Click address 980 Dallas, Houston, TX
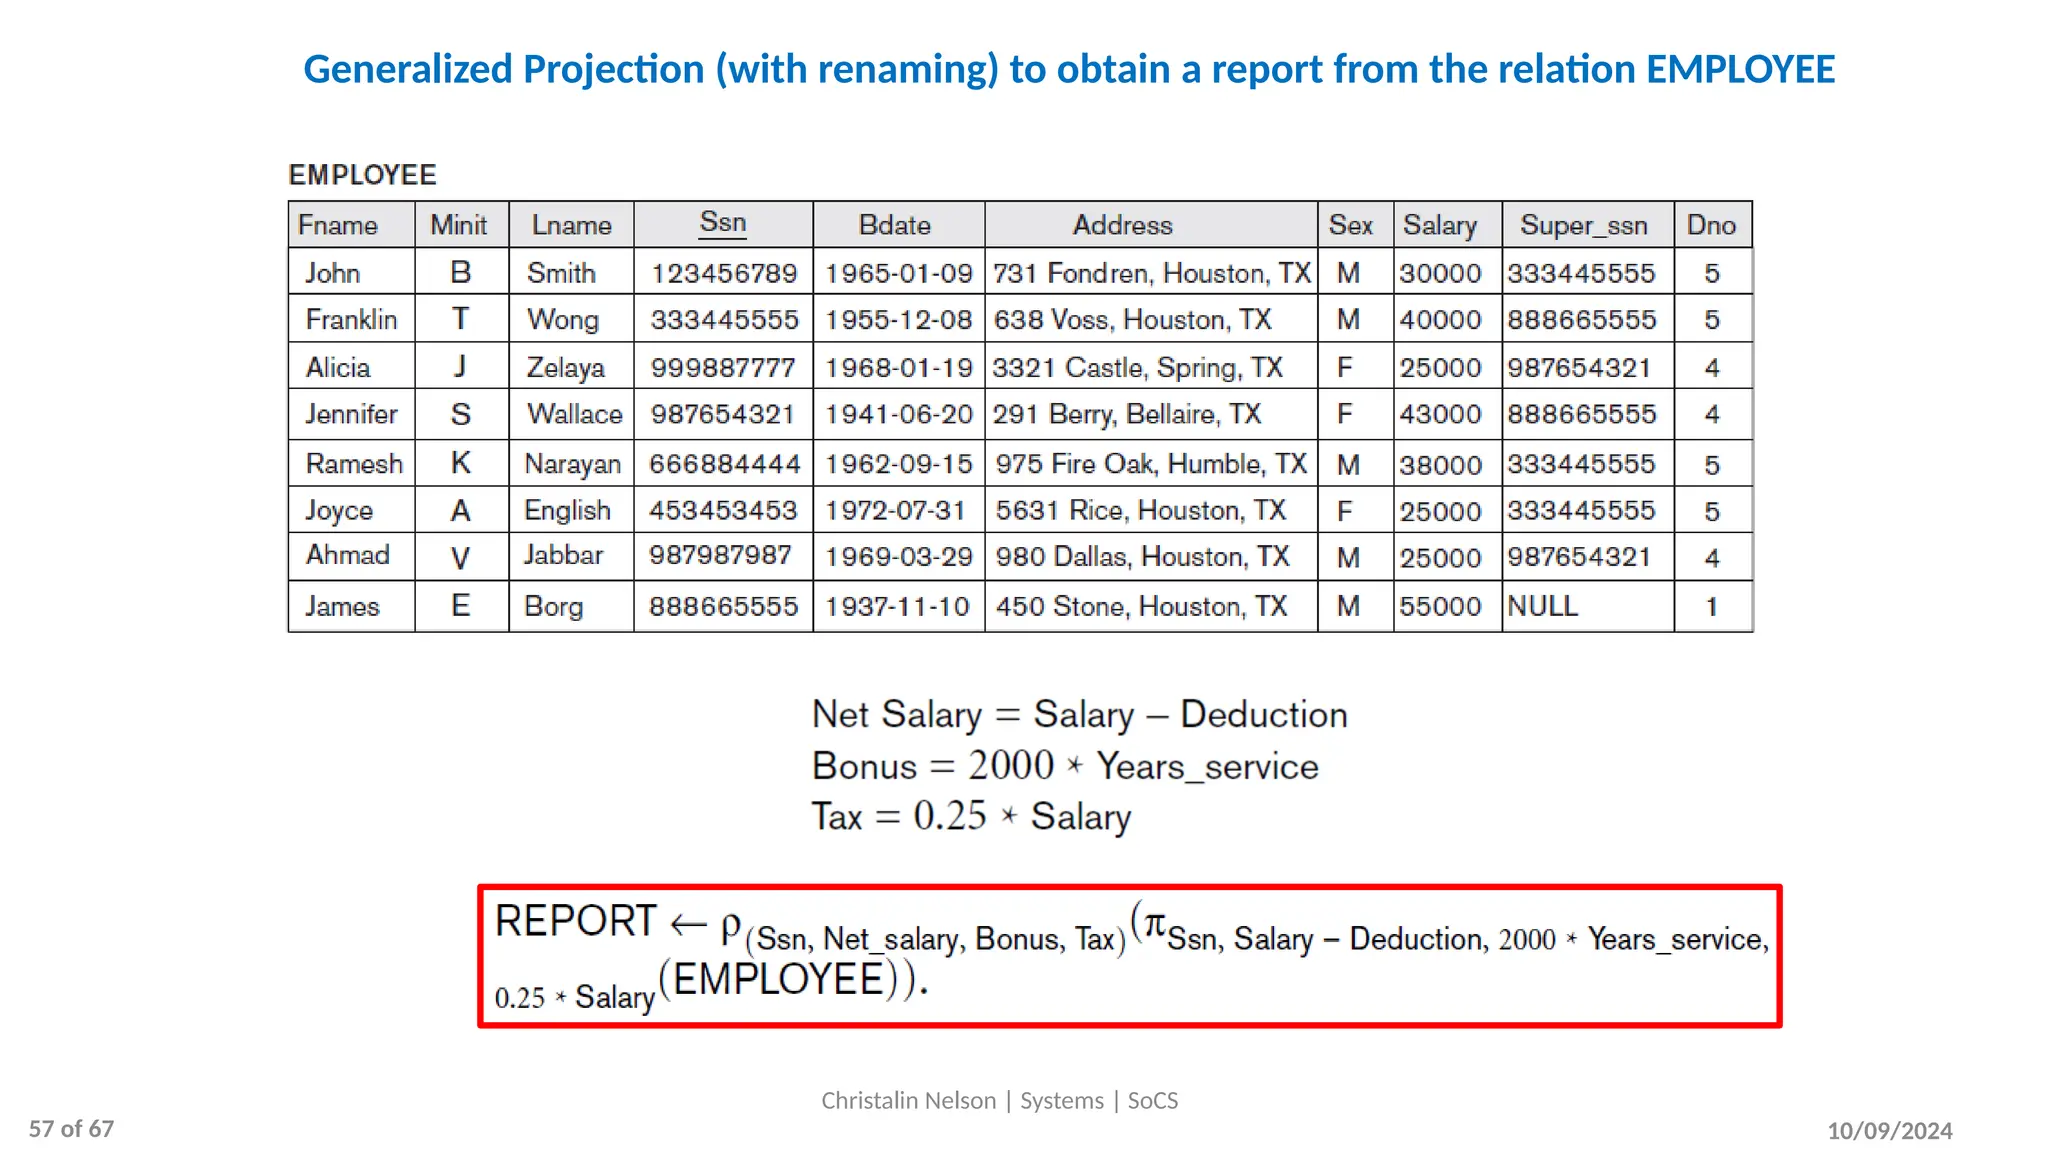This screenshot has height=1152, width=2048. [1142, 557]
